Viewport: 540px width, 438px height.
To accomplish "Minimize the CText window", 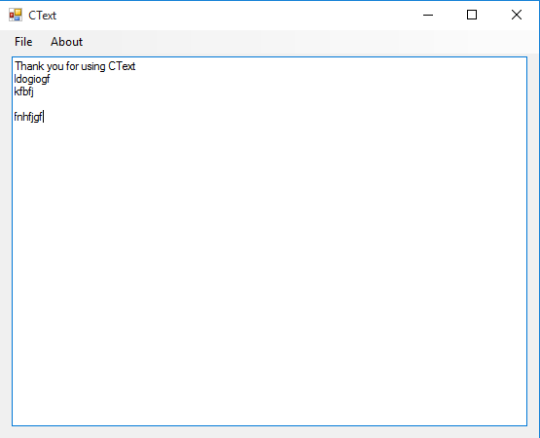I will click(428, 15).
